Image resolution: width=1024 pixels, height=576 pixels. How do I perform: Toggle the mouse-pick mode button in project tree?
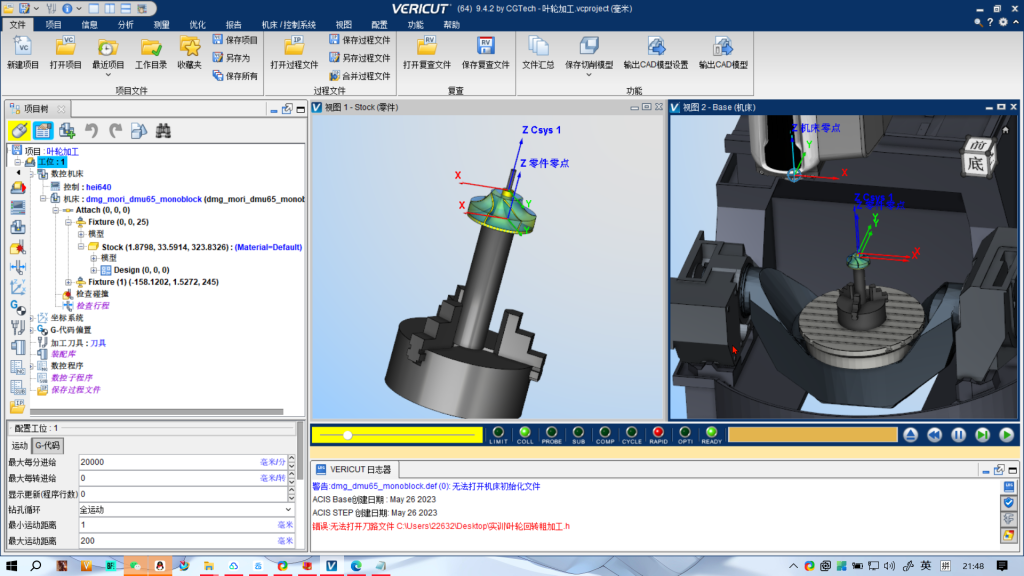19,131
